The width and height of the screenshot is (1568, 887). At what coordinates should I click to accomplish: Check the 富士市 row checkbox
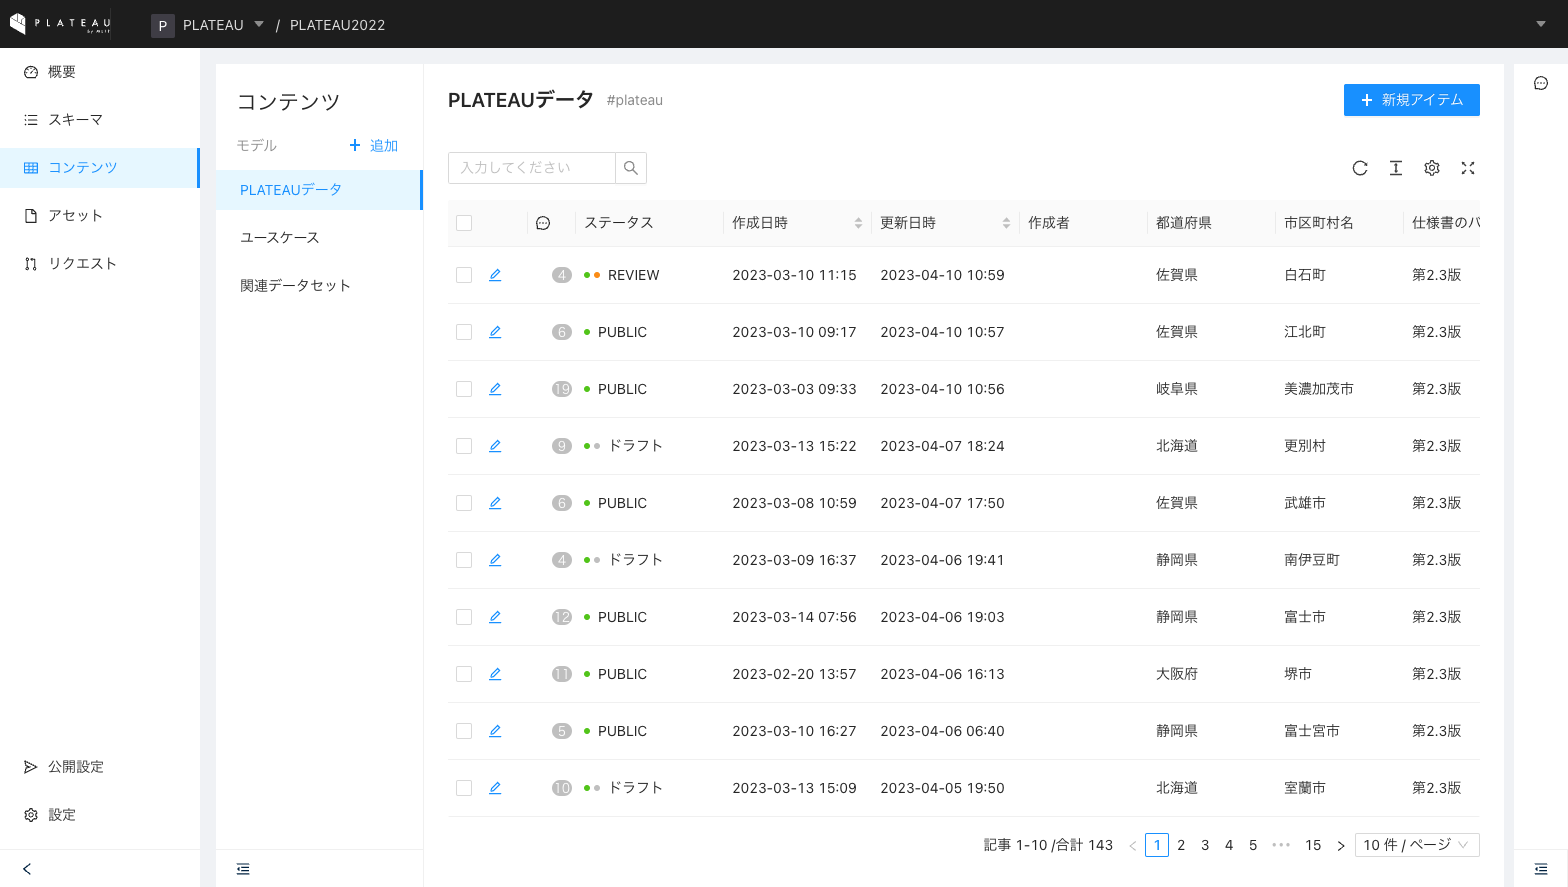click(464, 617)
